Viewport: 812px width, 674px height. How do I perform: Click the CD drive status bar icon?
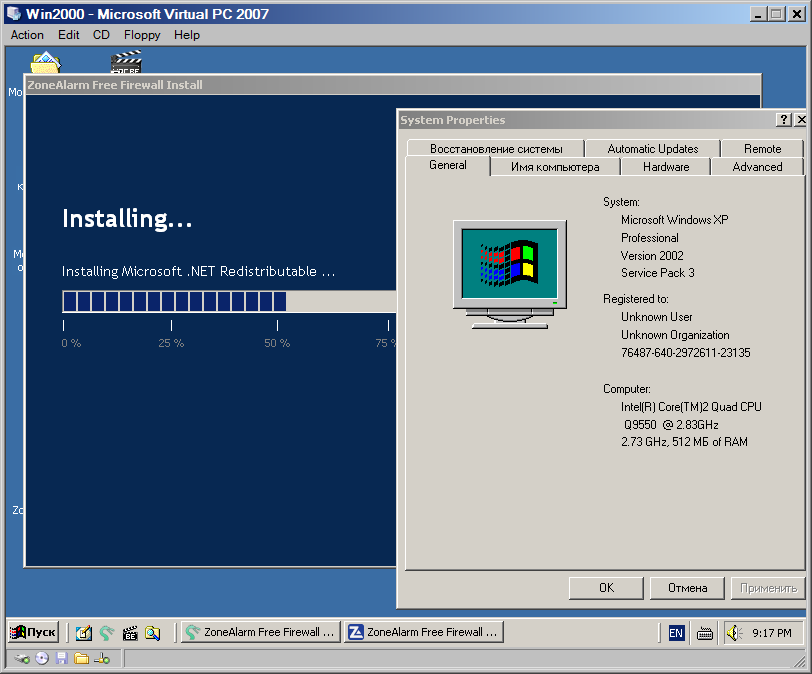click(x=42, y=658)
